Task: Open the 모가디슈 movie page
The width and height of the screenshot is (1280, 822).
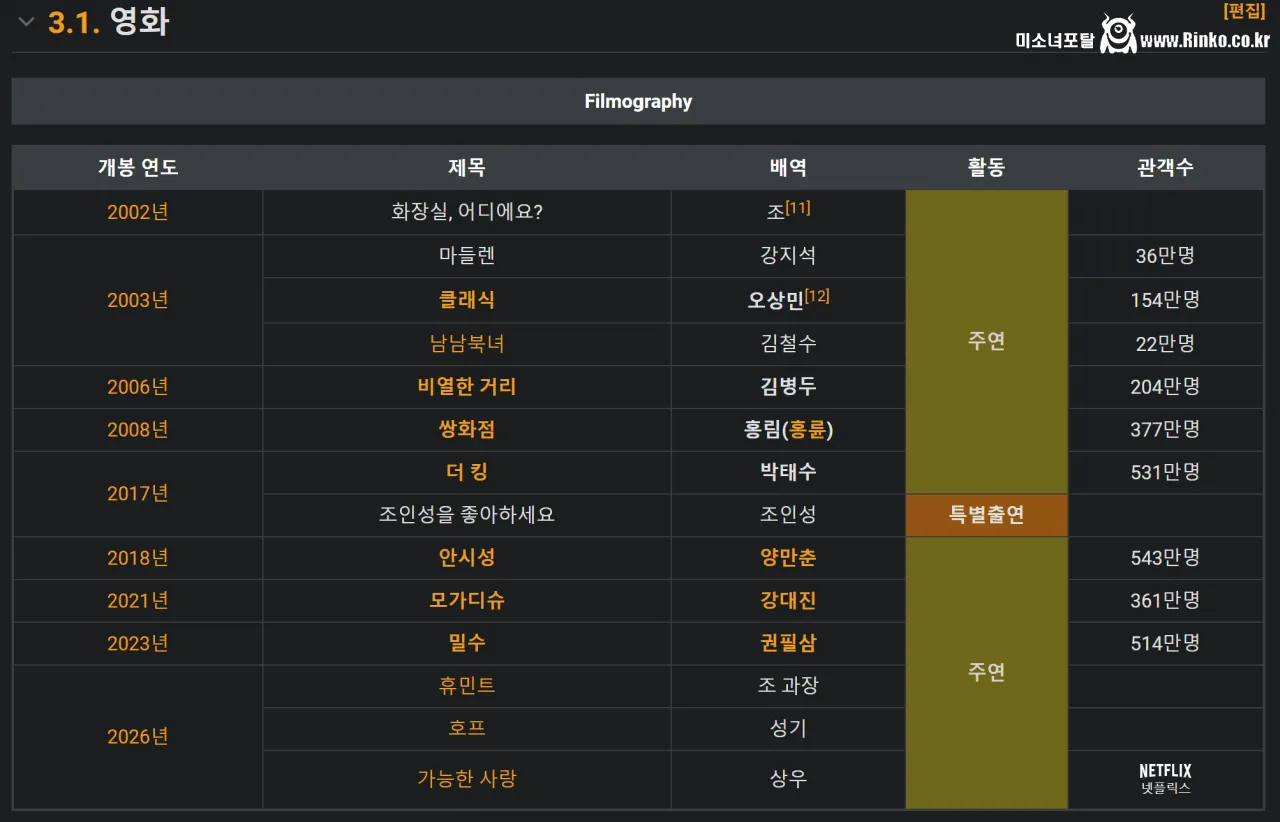Action: pyautogui.click(x=466, y=600)
